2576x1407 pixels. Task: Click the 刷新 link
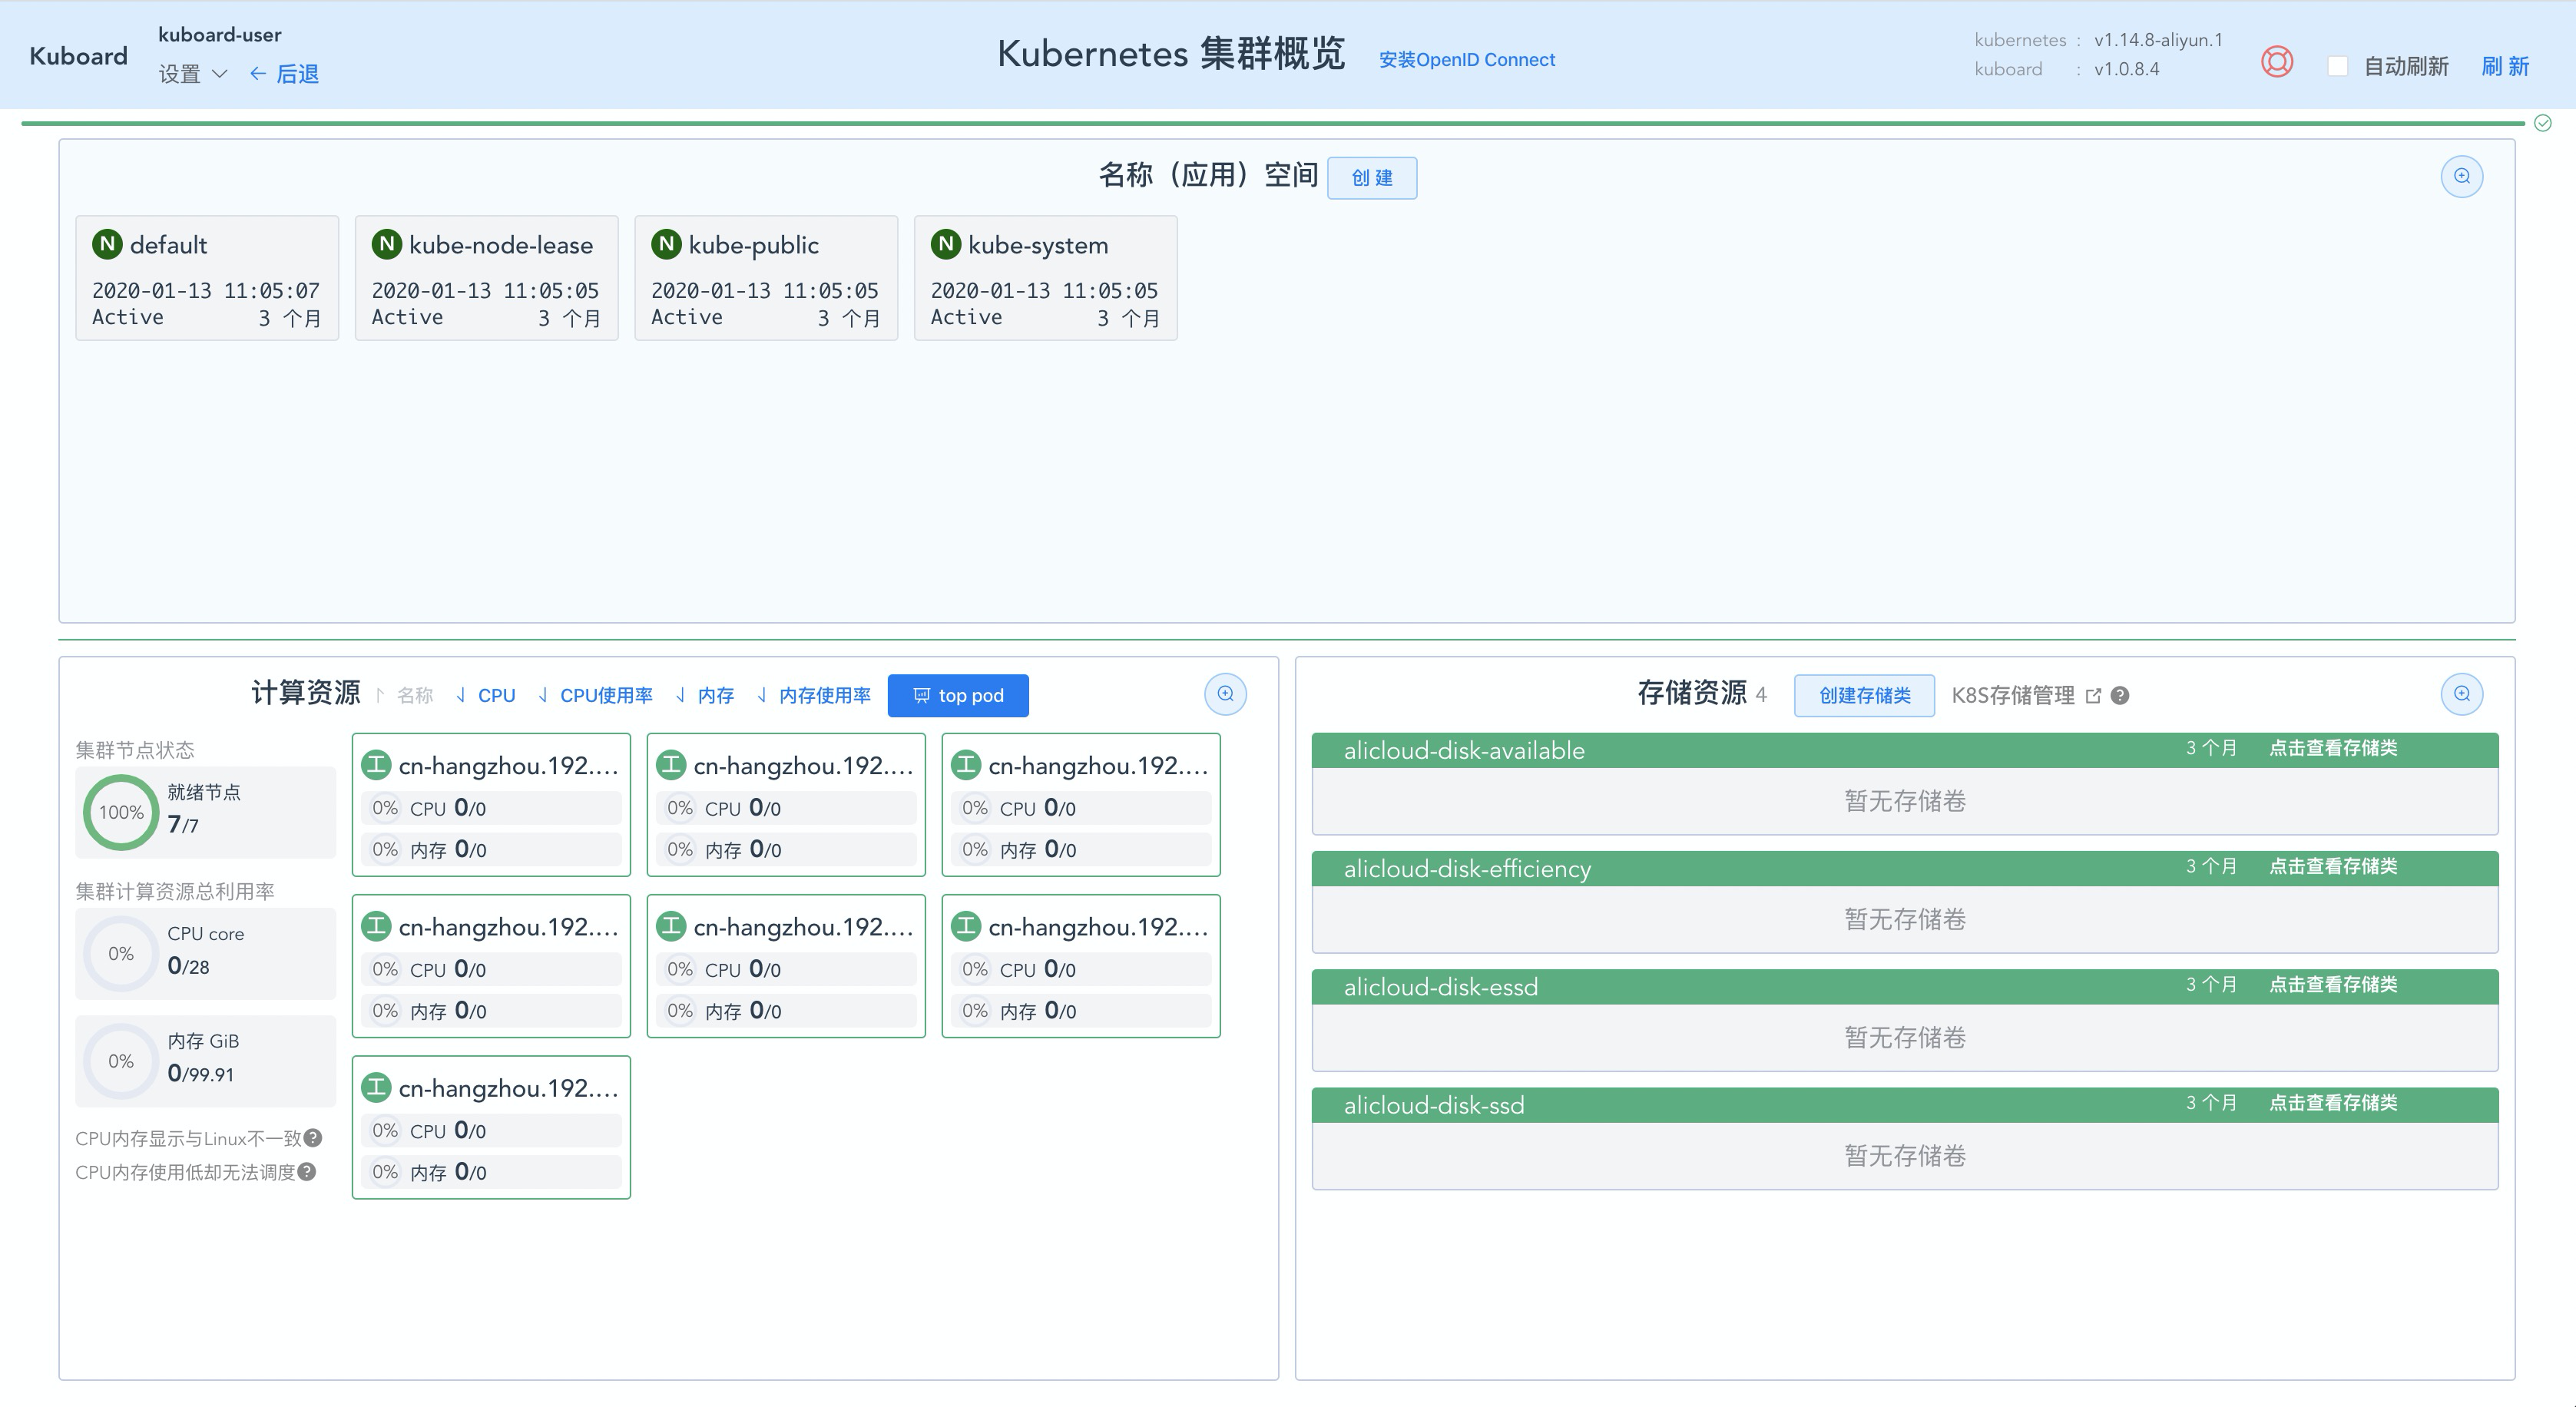coord(2505,67)
